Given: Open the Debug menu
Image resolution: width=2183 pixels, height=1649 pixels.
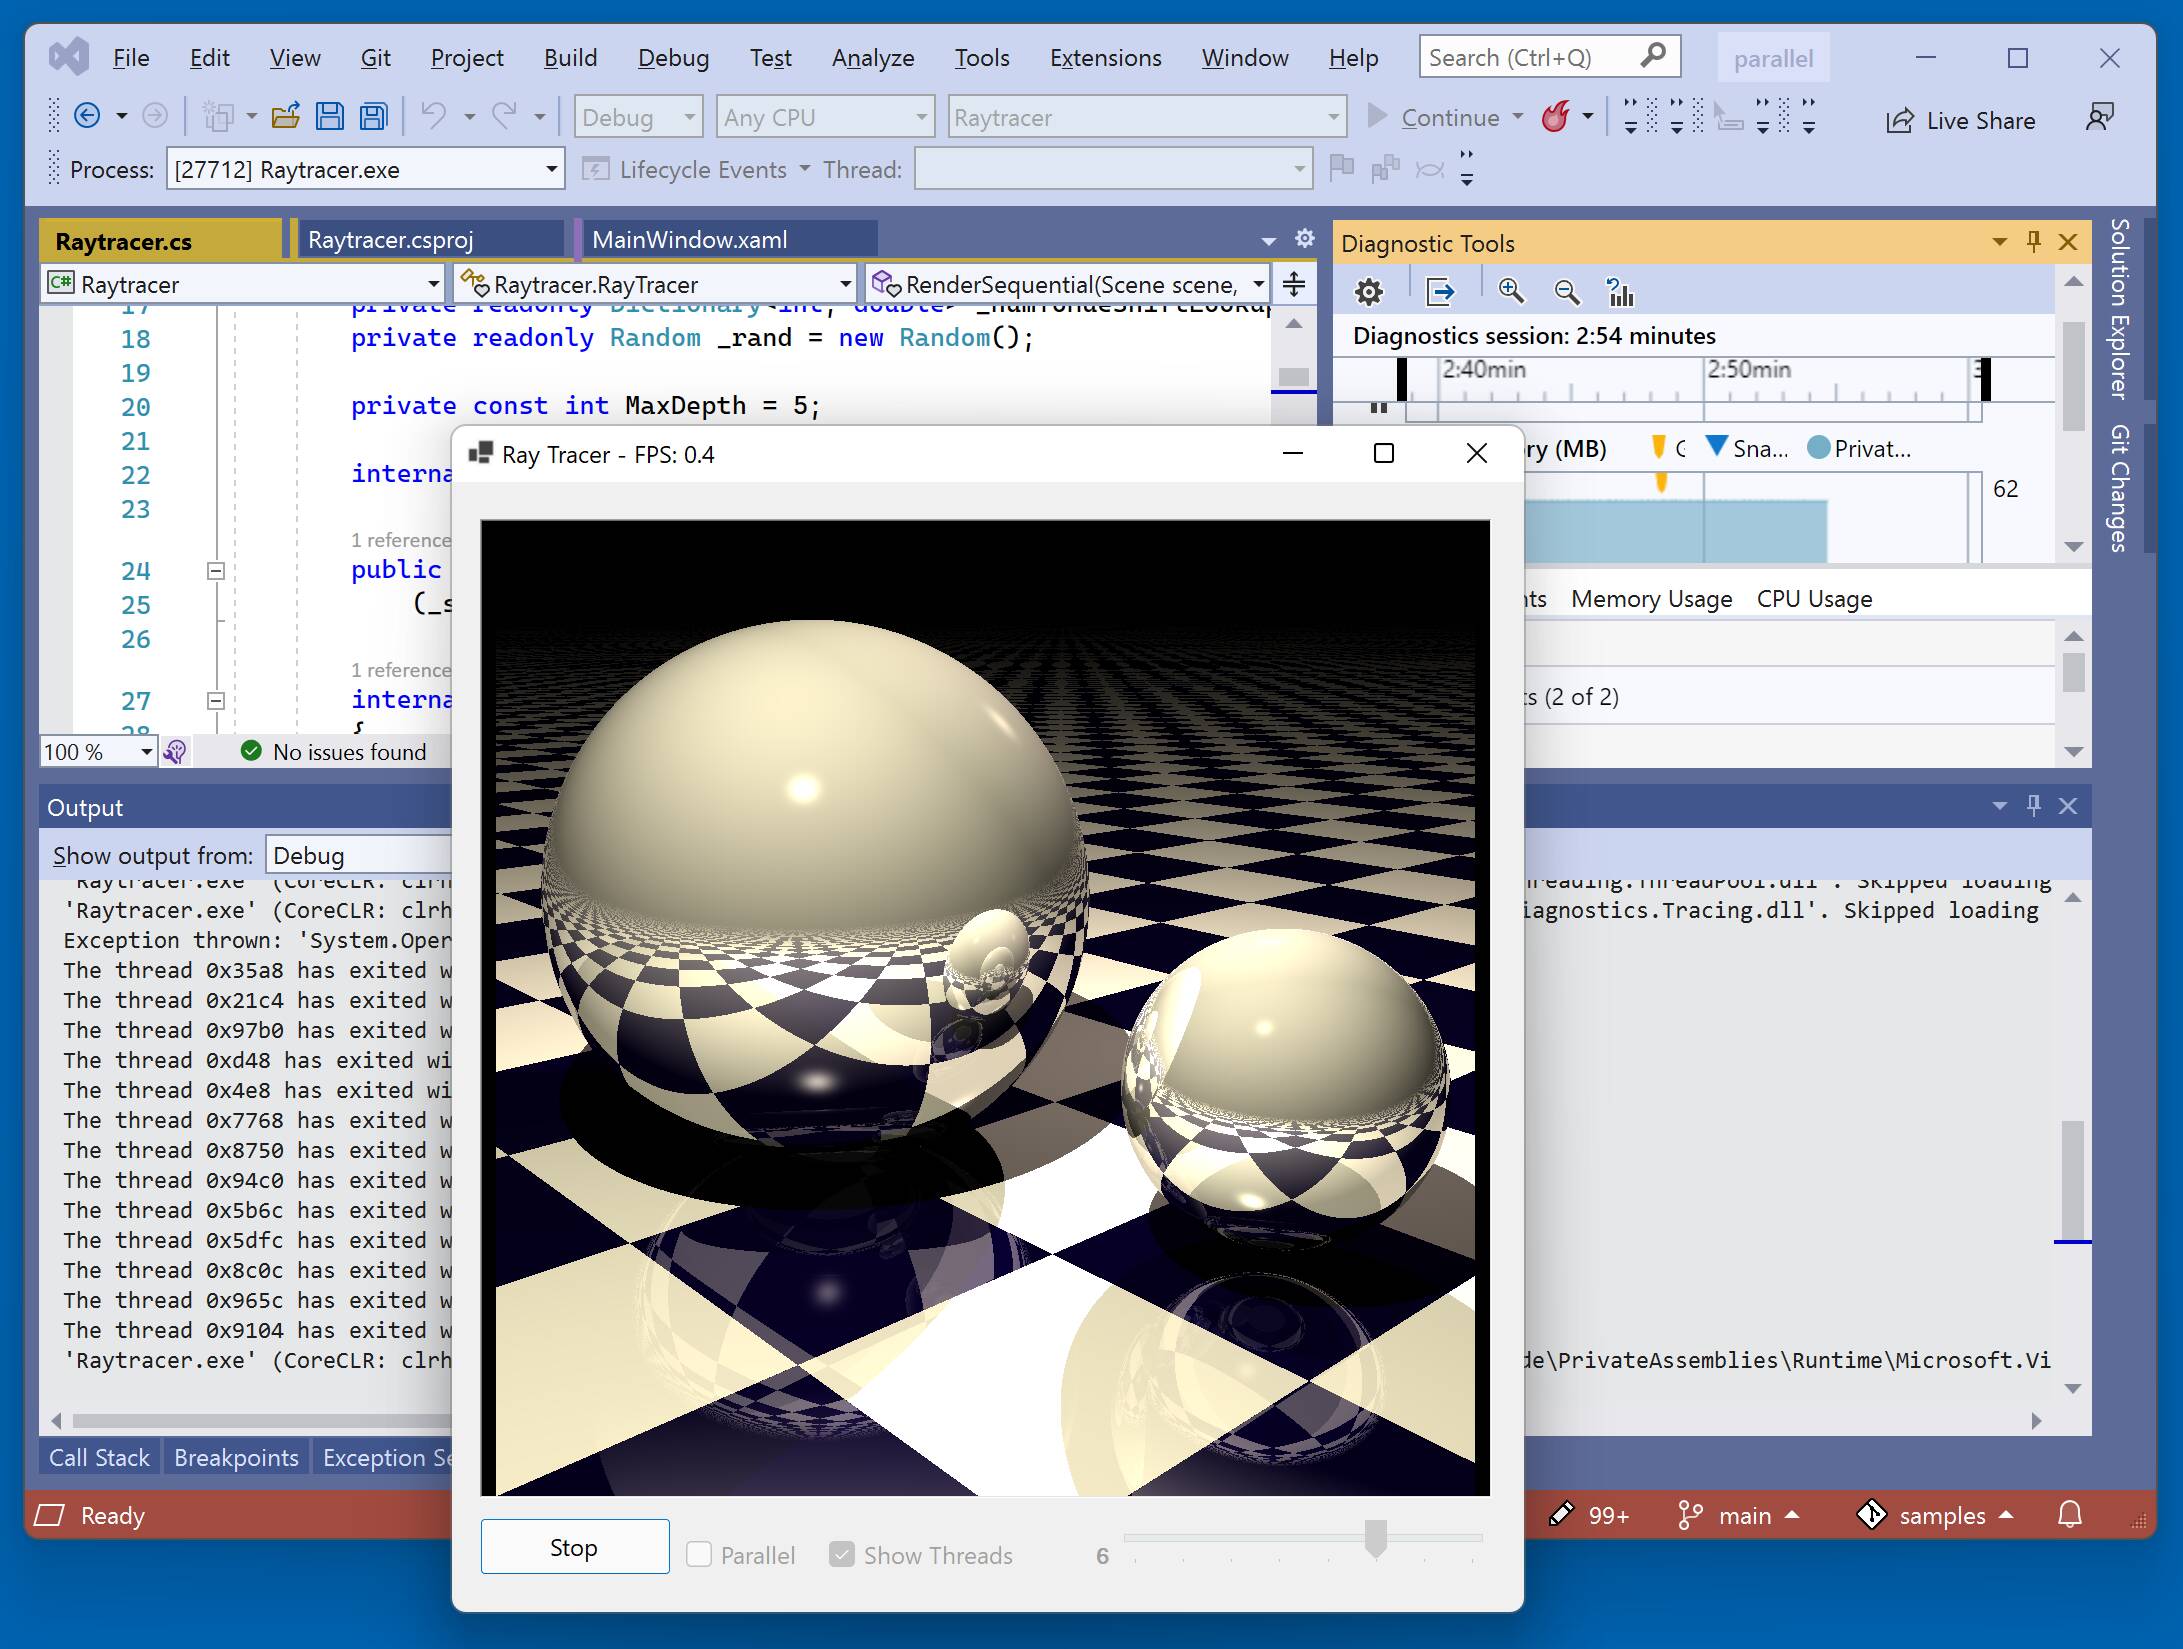Looking at the screenshot, I should [672, 57].
